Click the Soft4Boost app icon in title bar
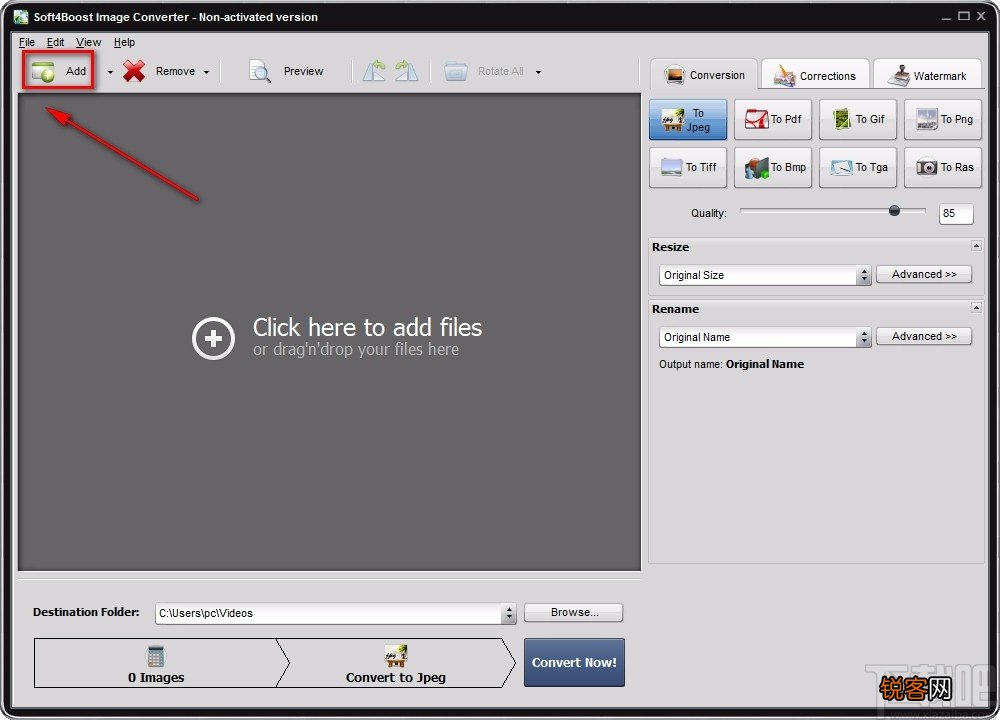 pyautogui.click(x=20, y=17)
